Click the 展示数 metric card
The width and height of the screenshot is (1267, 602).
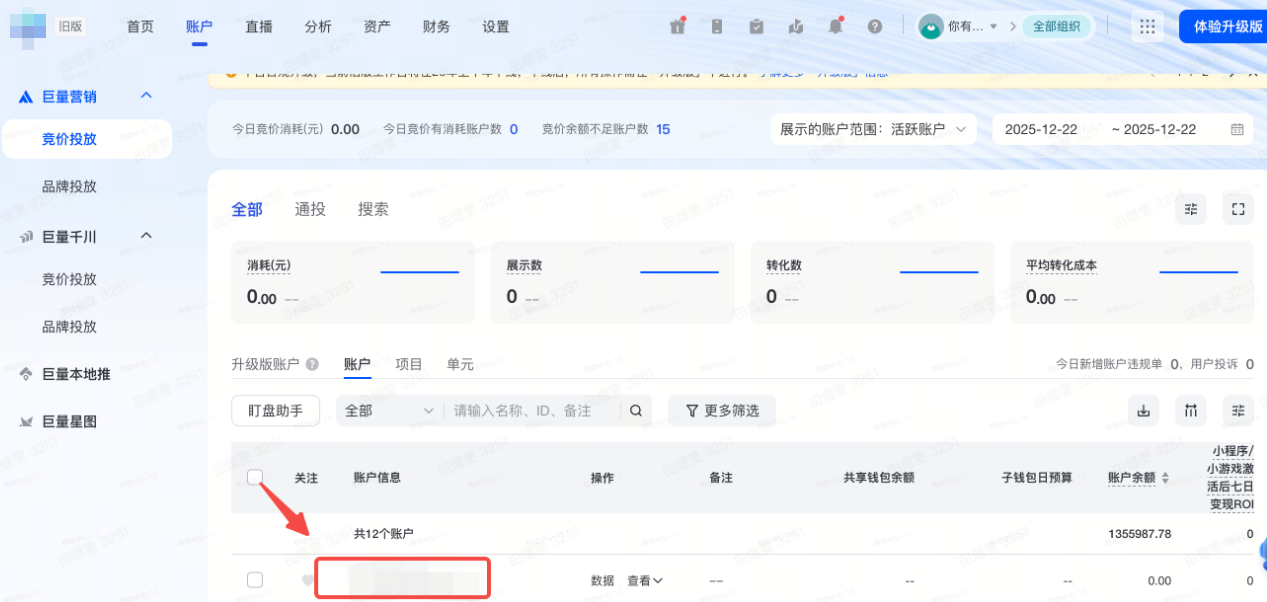pos(613,282)
